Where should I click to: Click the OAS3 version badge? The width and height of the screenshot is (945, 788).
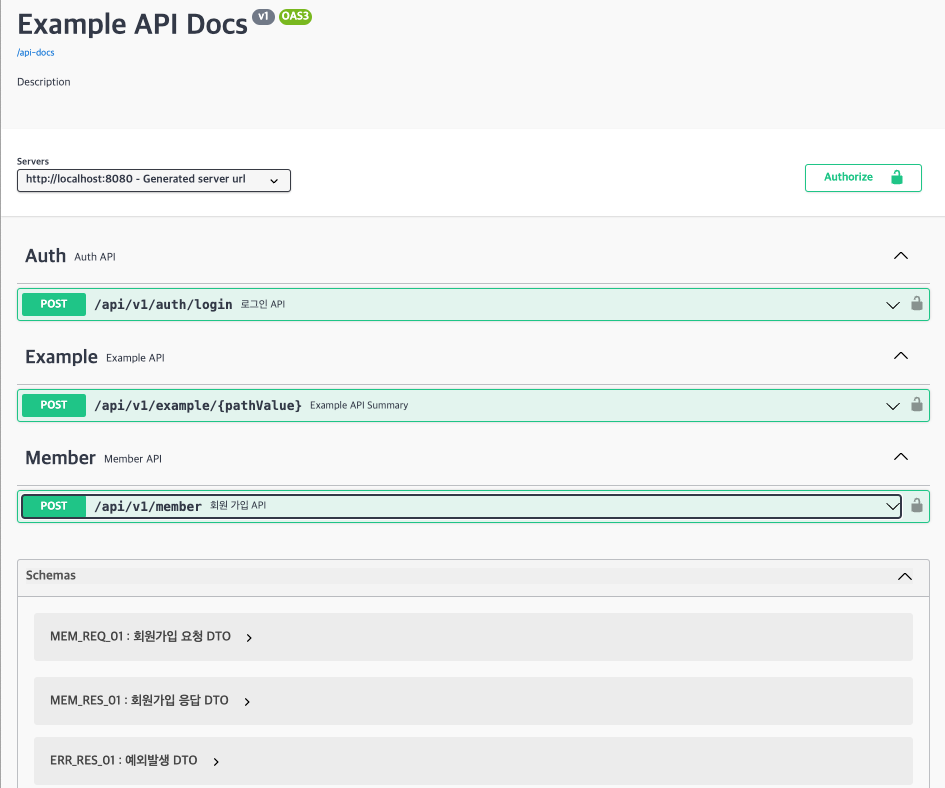coord(295,16)
